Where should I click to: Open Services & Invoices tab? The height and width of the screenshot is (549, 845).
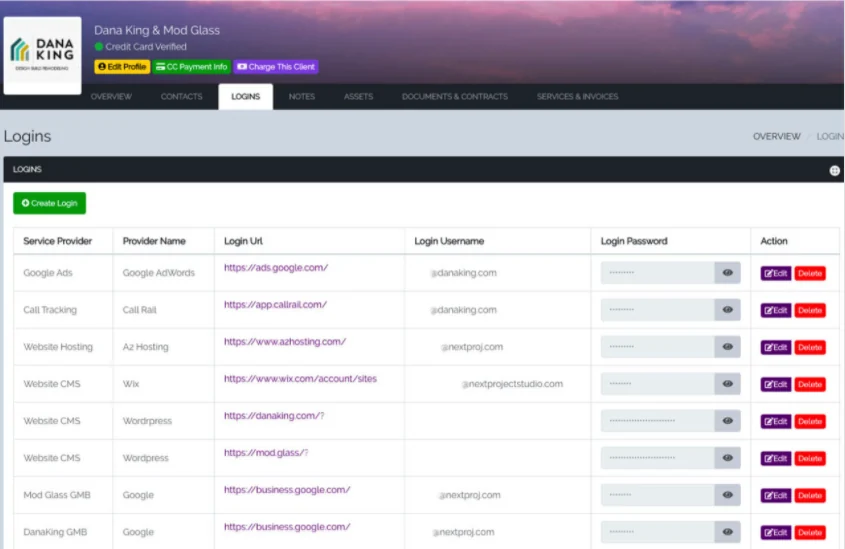click(577, 96)
